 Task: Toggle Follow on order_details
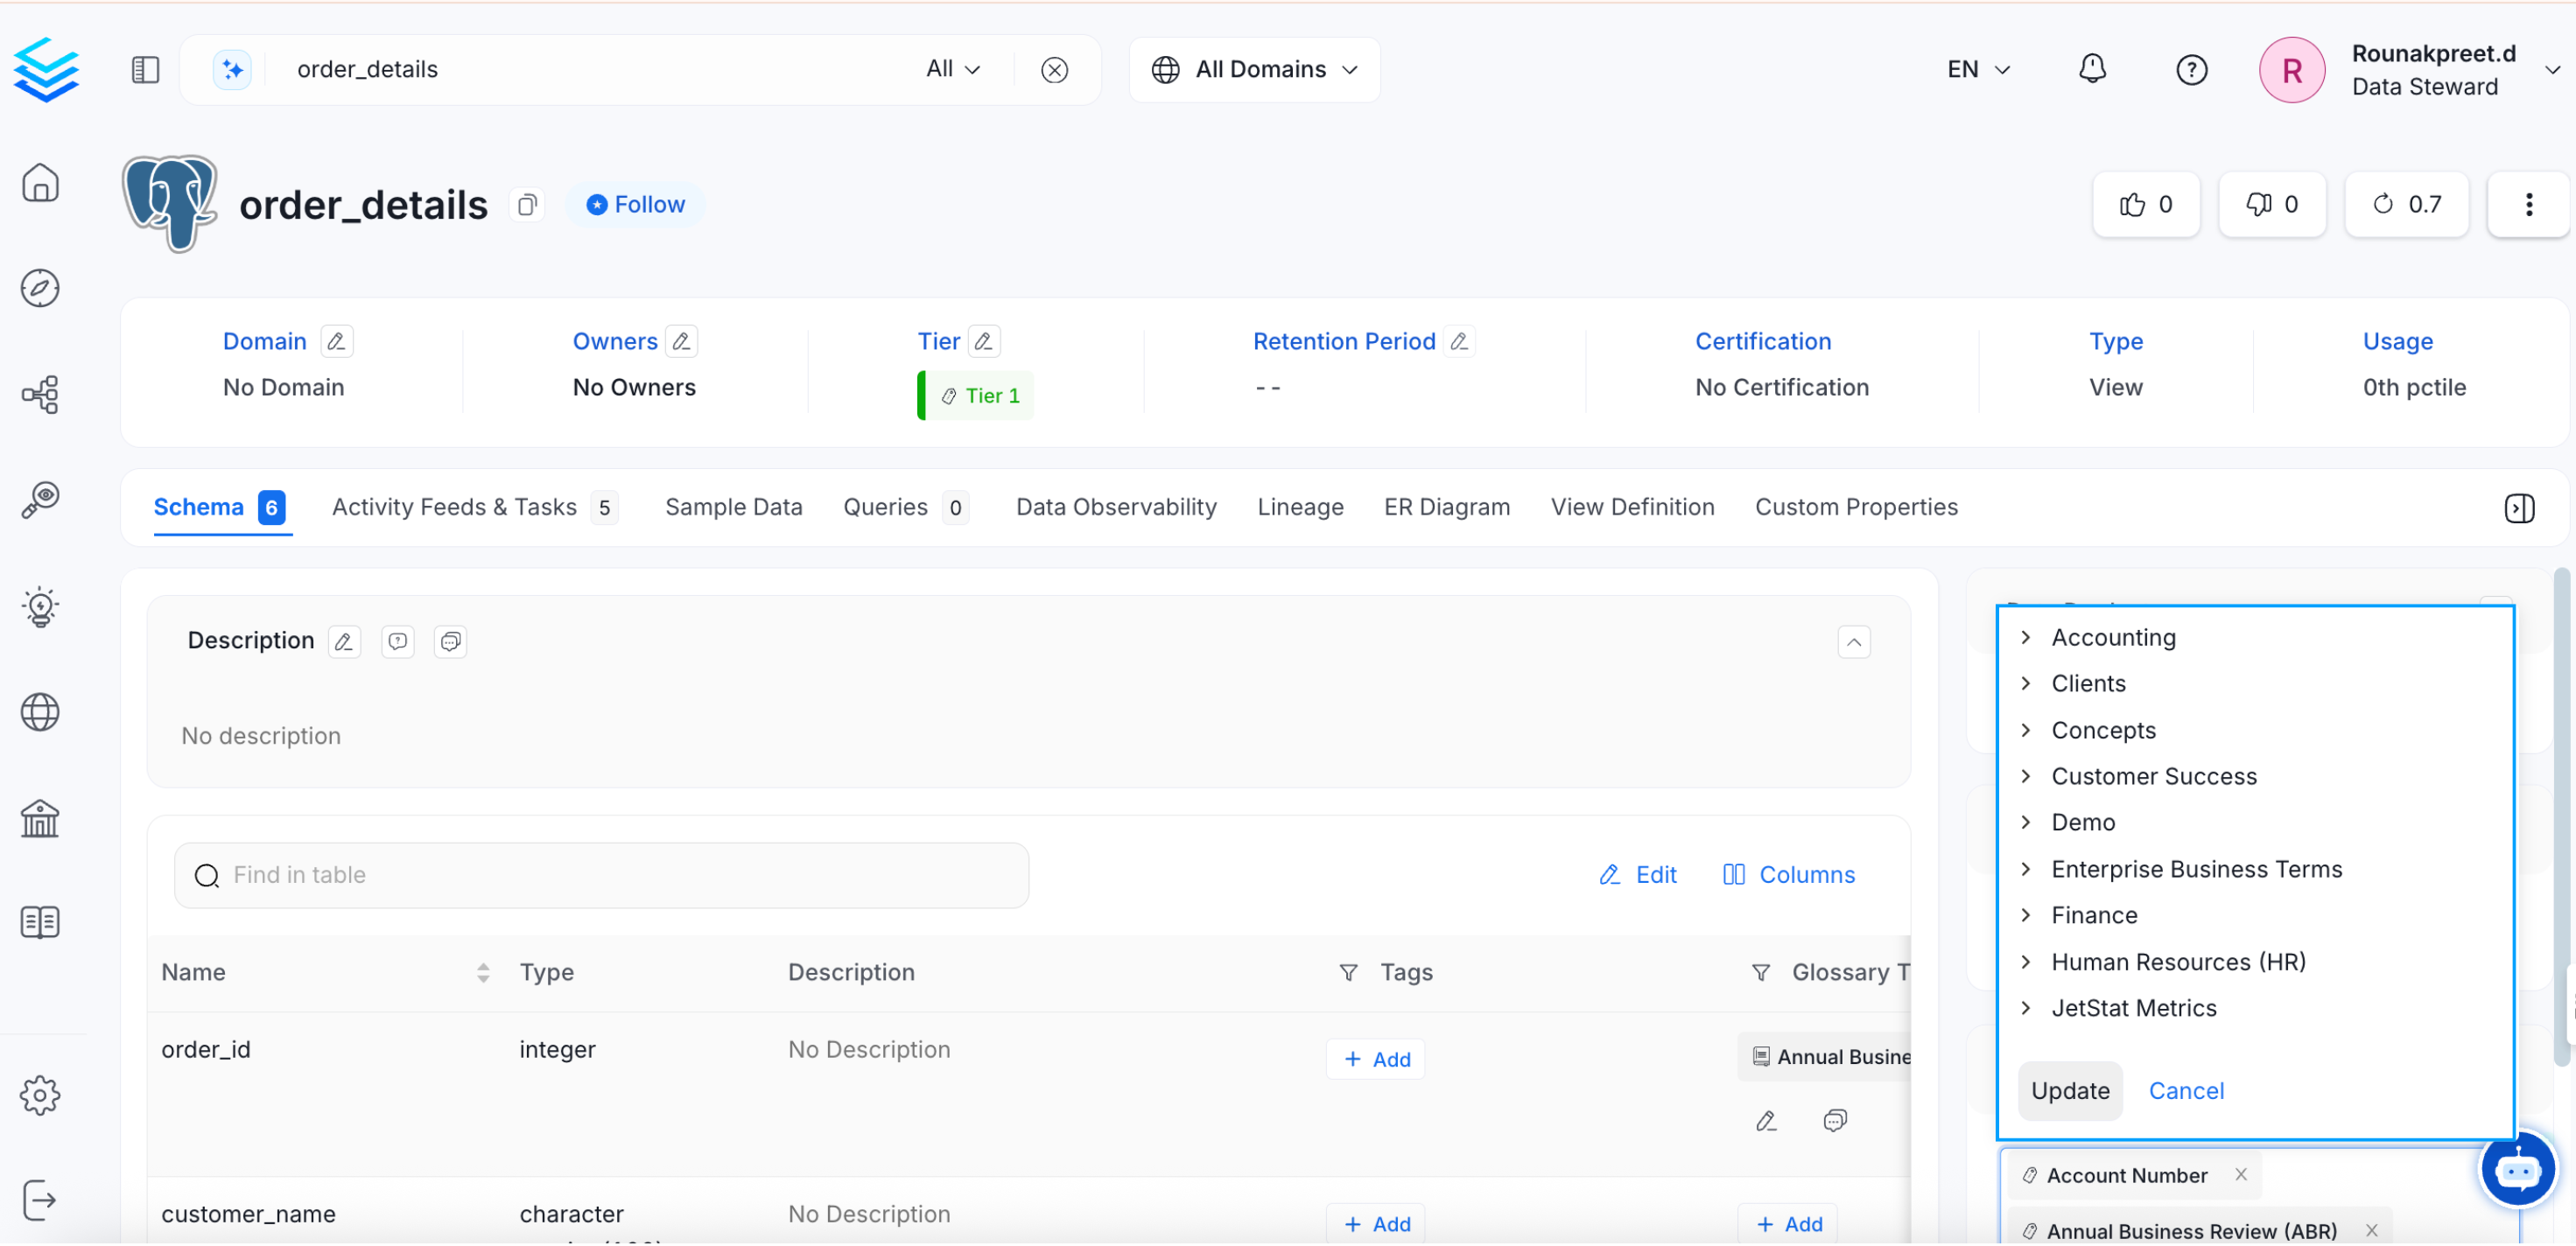click(x=636, y=204)
